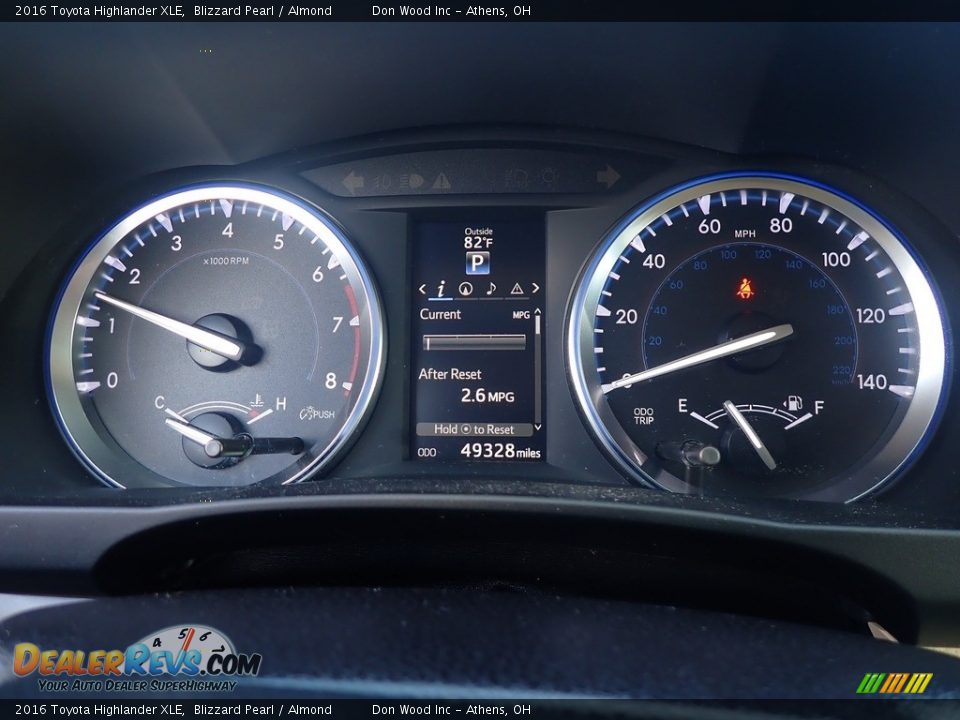Click the forward headlight indicator right of center

pyautogui.click(x=516, y=179)
